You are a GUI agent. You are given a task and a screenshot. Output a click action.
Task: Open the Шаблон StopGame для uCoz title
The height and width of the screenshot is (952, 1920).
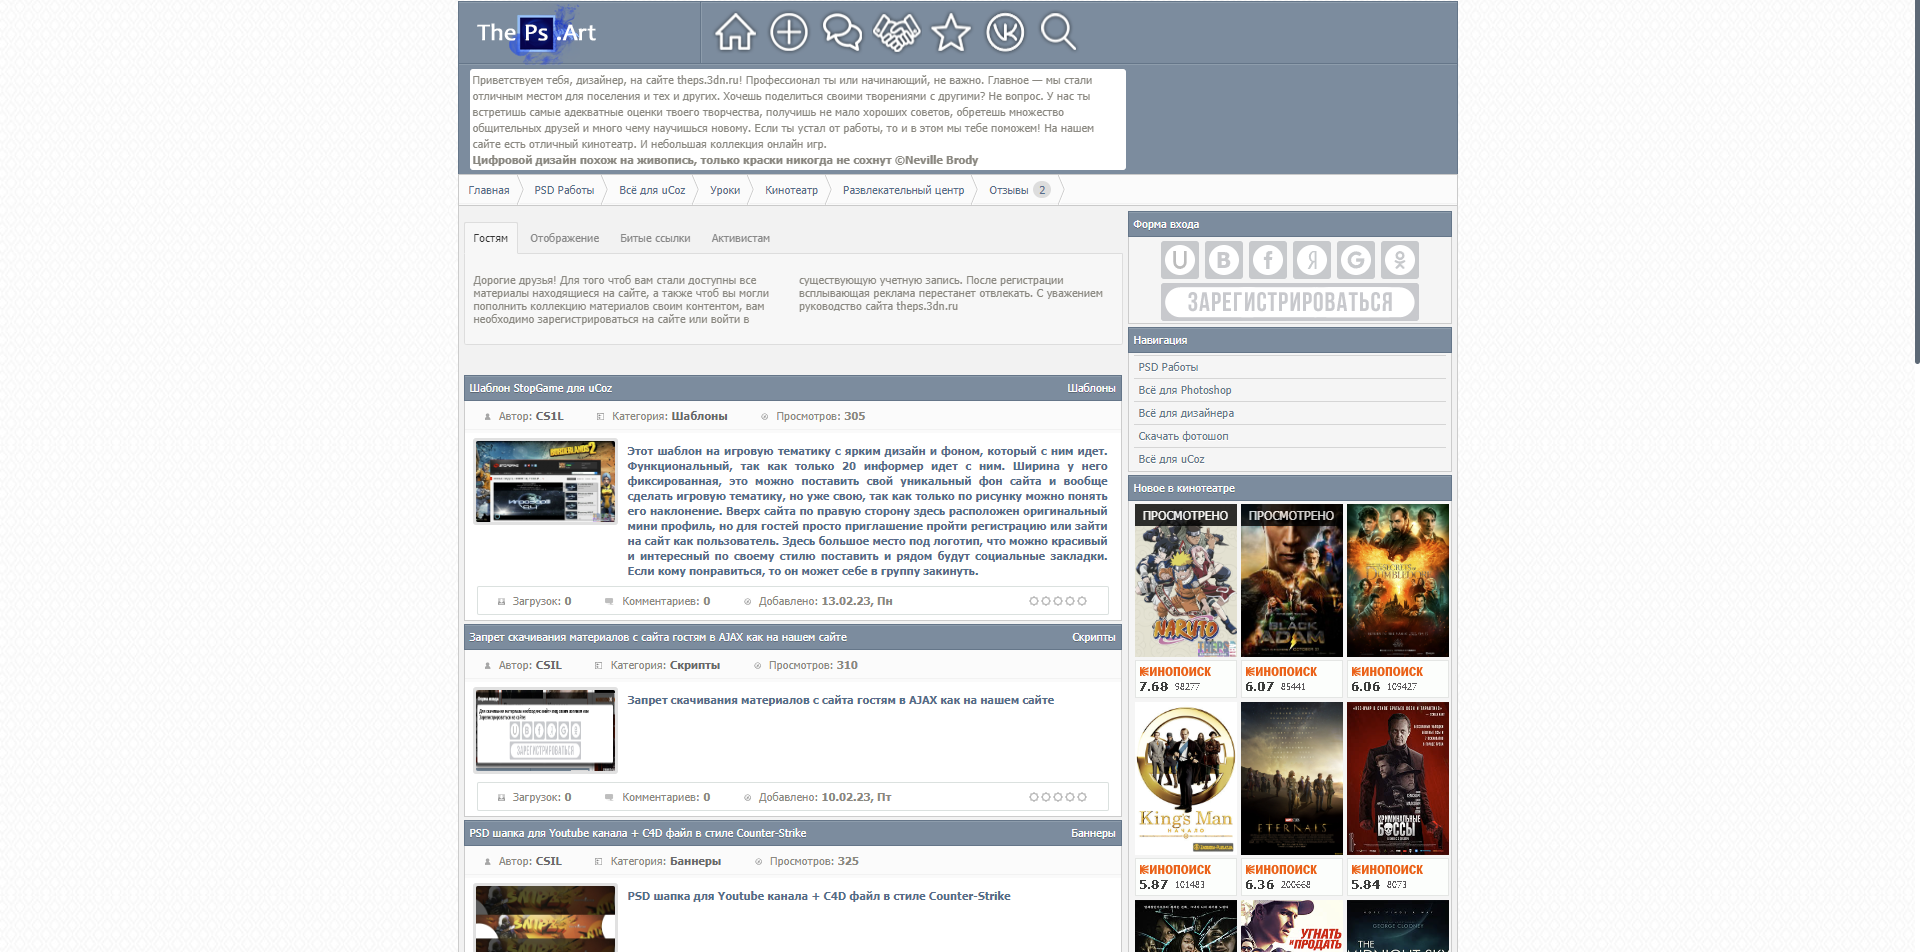pyautogui.click(x=540, y=388)
